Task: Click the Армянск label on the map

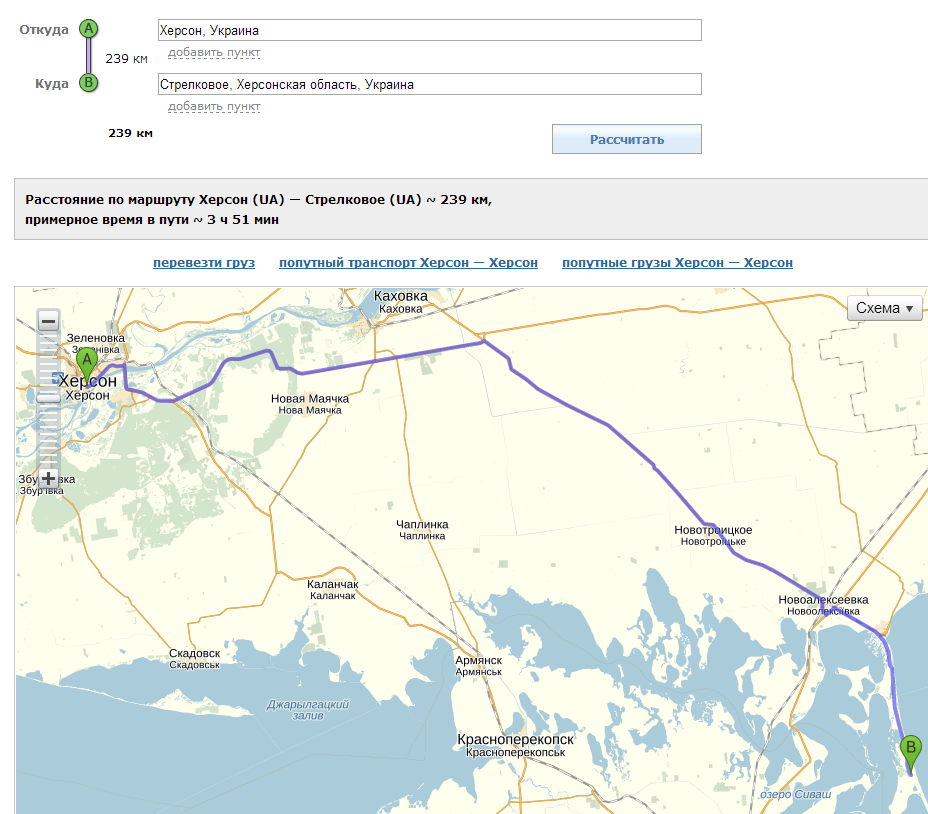Action: [x=478, y=665]
